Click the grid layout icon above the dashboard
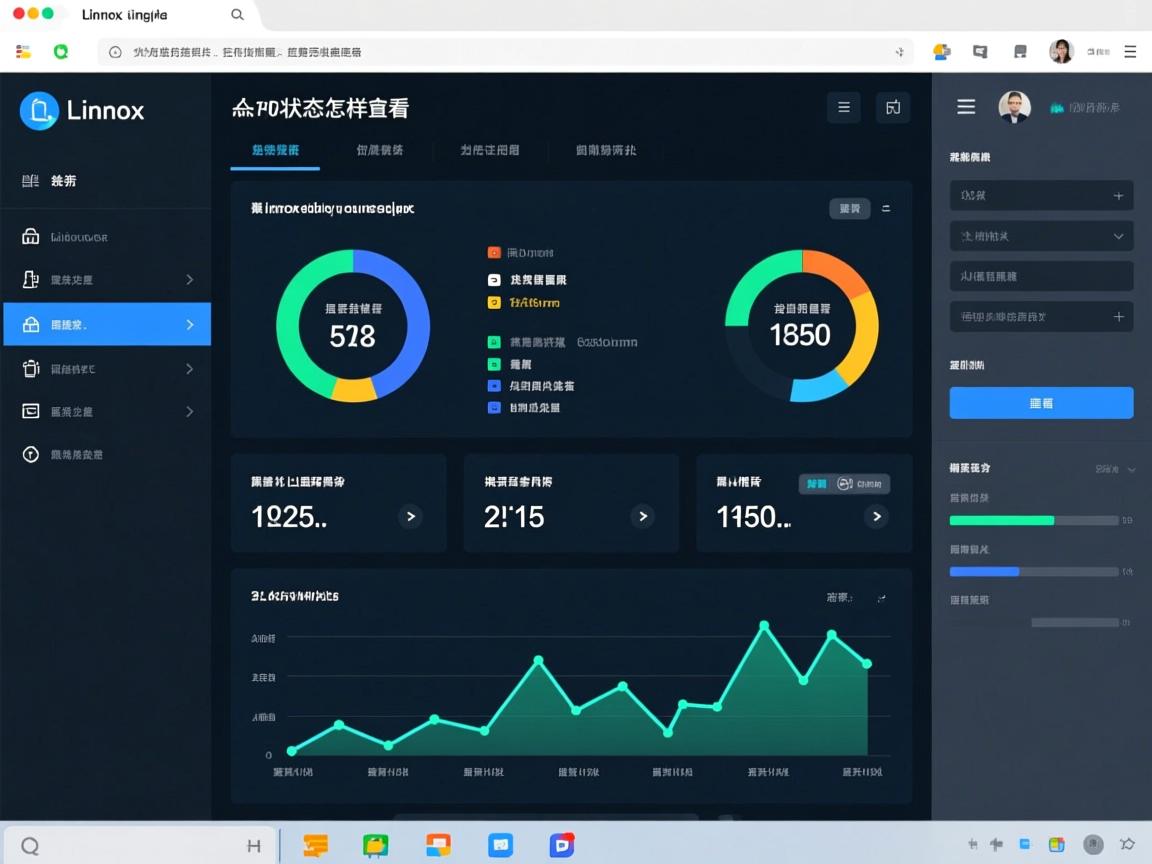Viewport: 1152px width, 864px height. pos(892,107)
